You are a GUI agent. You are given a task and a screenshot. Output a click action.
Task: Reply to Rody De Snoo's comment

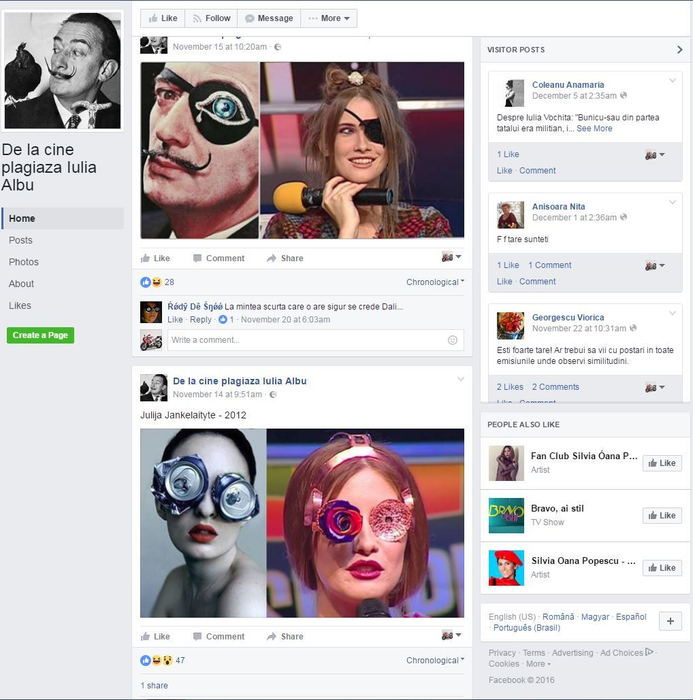tap(200, 320)
